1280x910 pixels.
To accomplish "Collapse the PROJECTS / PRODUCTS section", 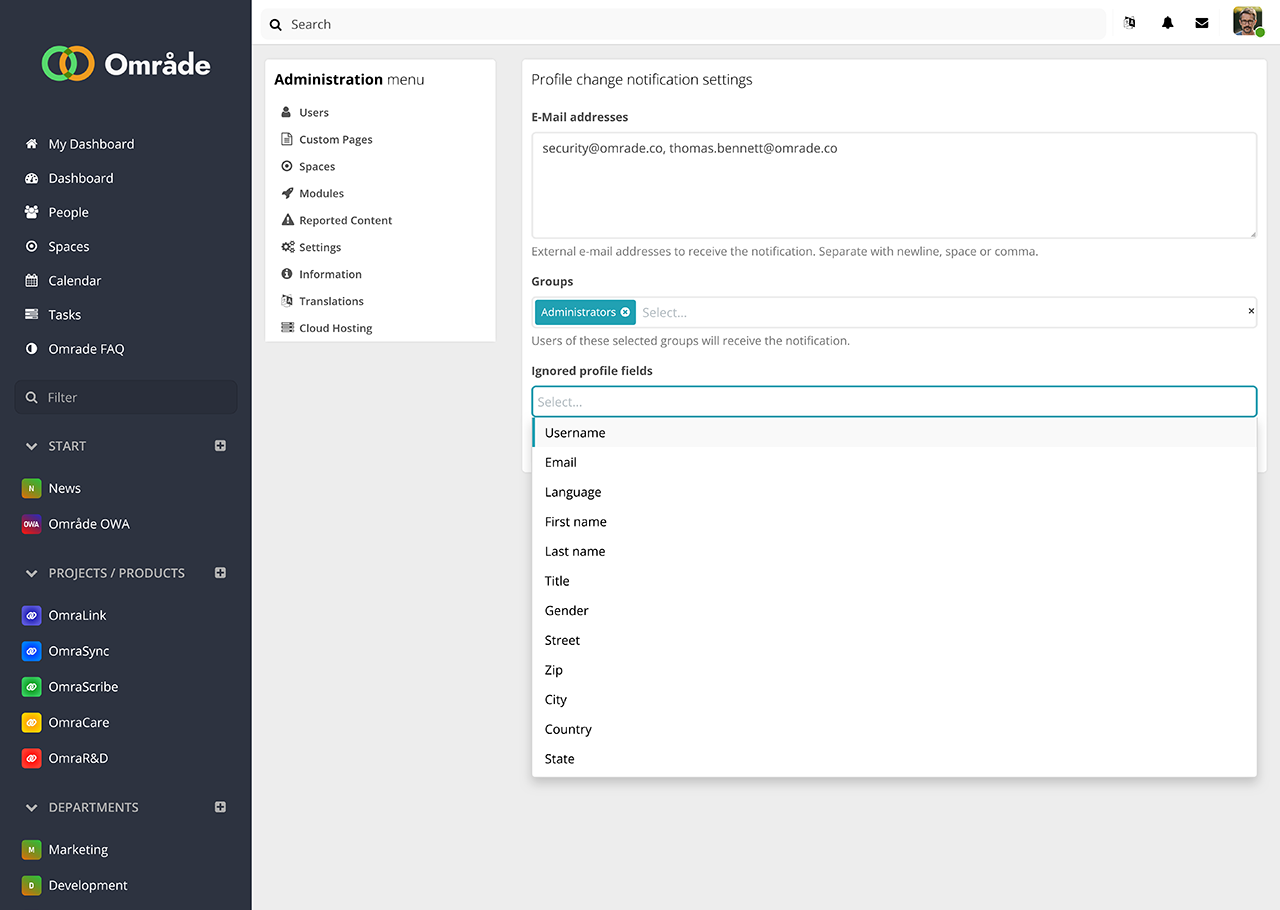I will point(31,573).
